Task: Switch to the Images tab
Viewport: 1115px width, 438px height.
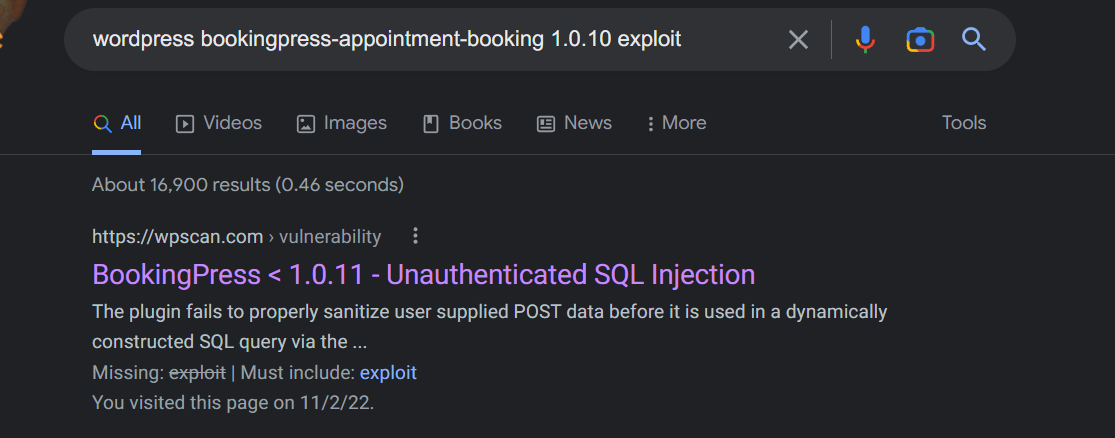Action: pos(341,124)
